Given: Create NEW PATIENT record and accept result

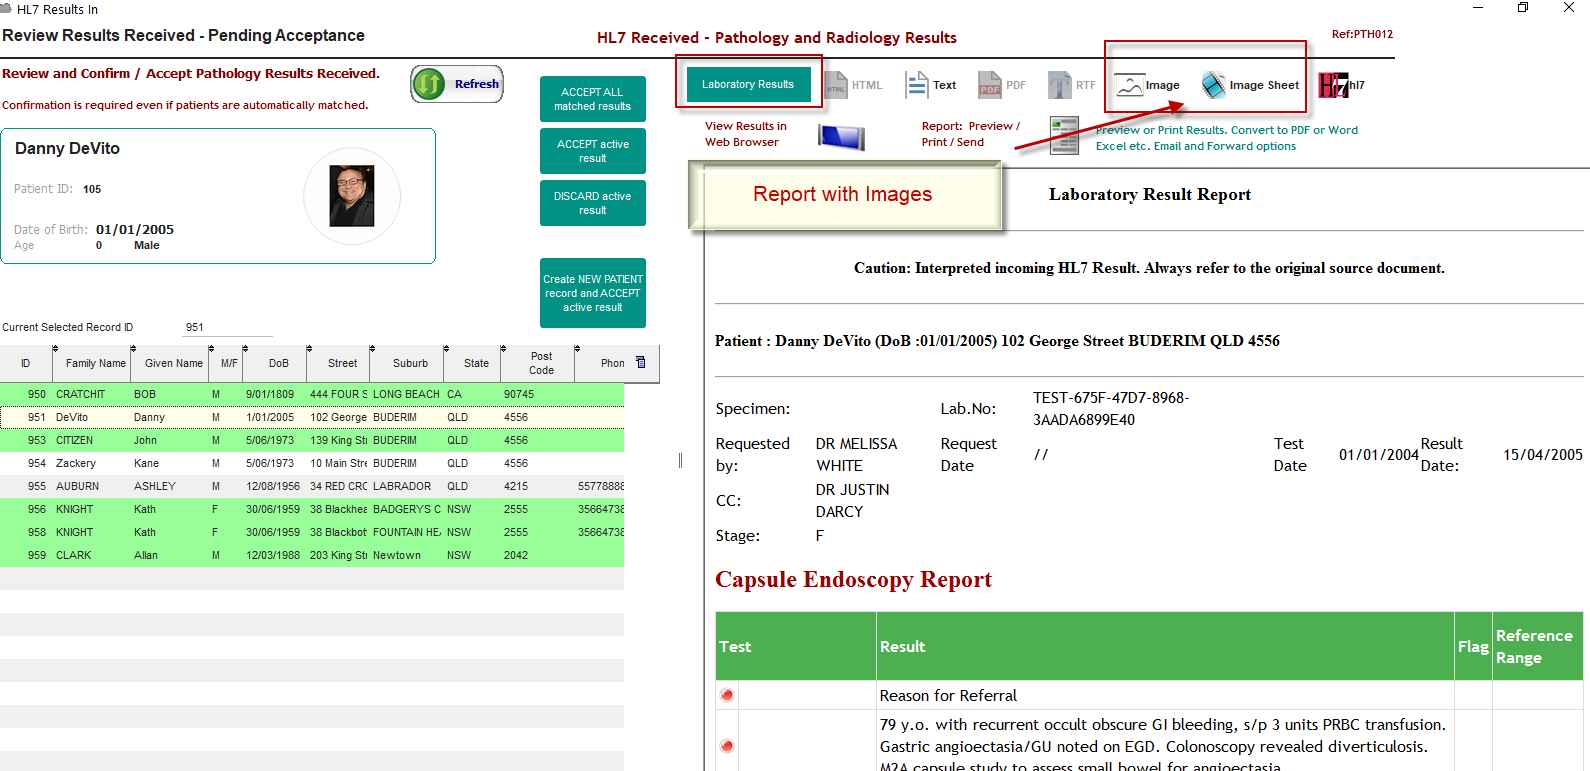Looking at the screenshot, I should pyautogui.click(x=592, y=293).
